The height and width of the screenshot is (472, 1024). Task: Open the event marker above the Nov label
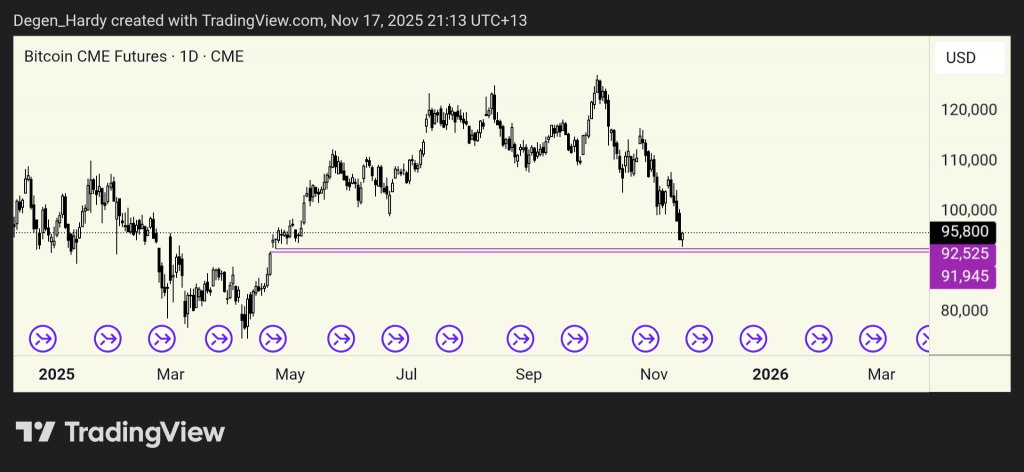pyautogui.click(x=646, y=339)
